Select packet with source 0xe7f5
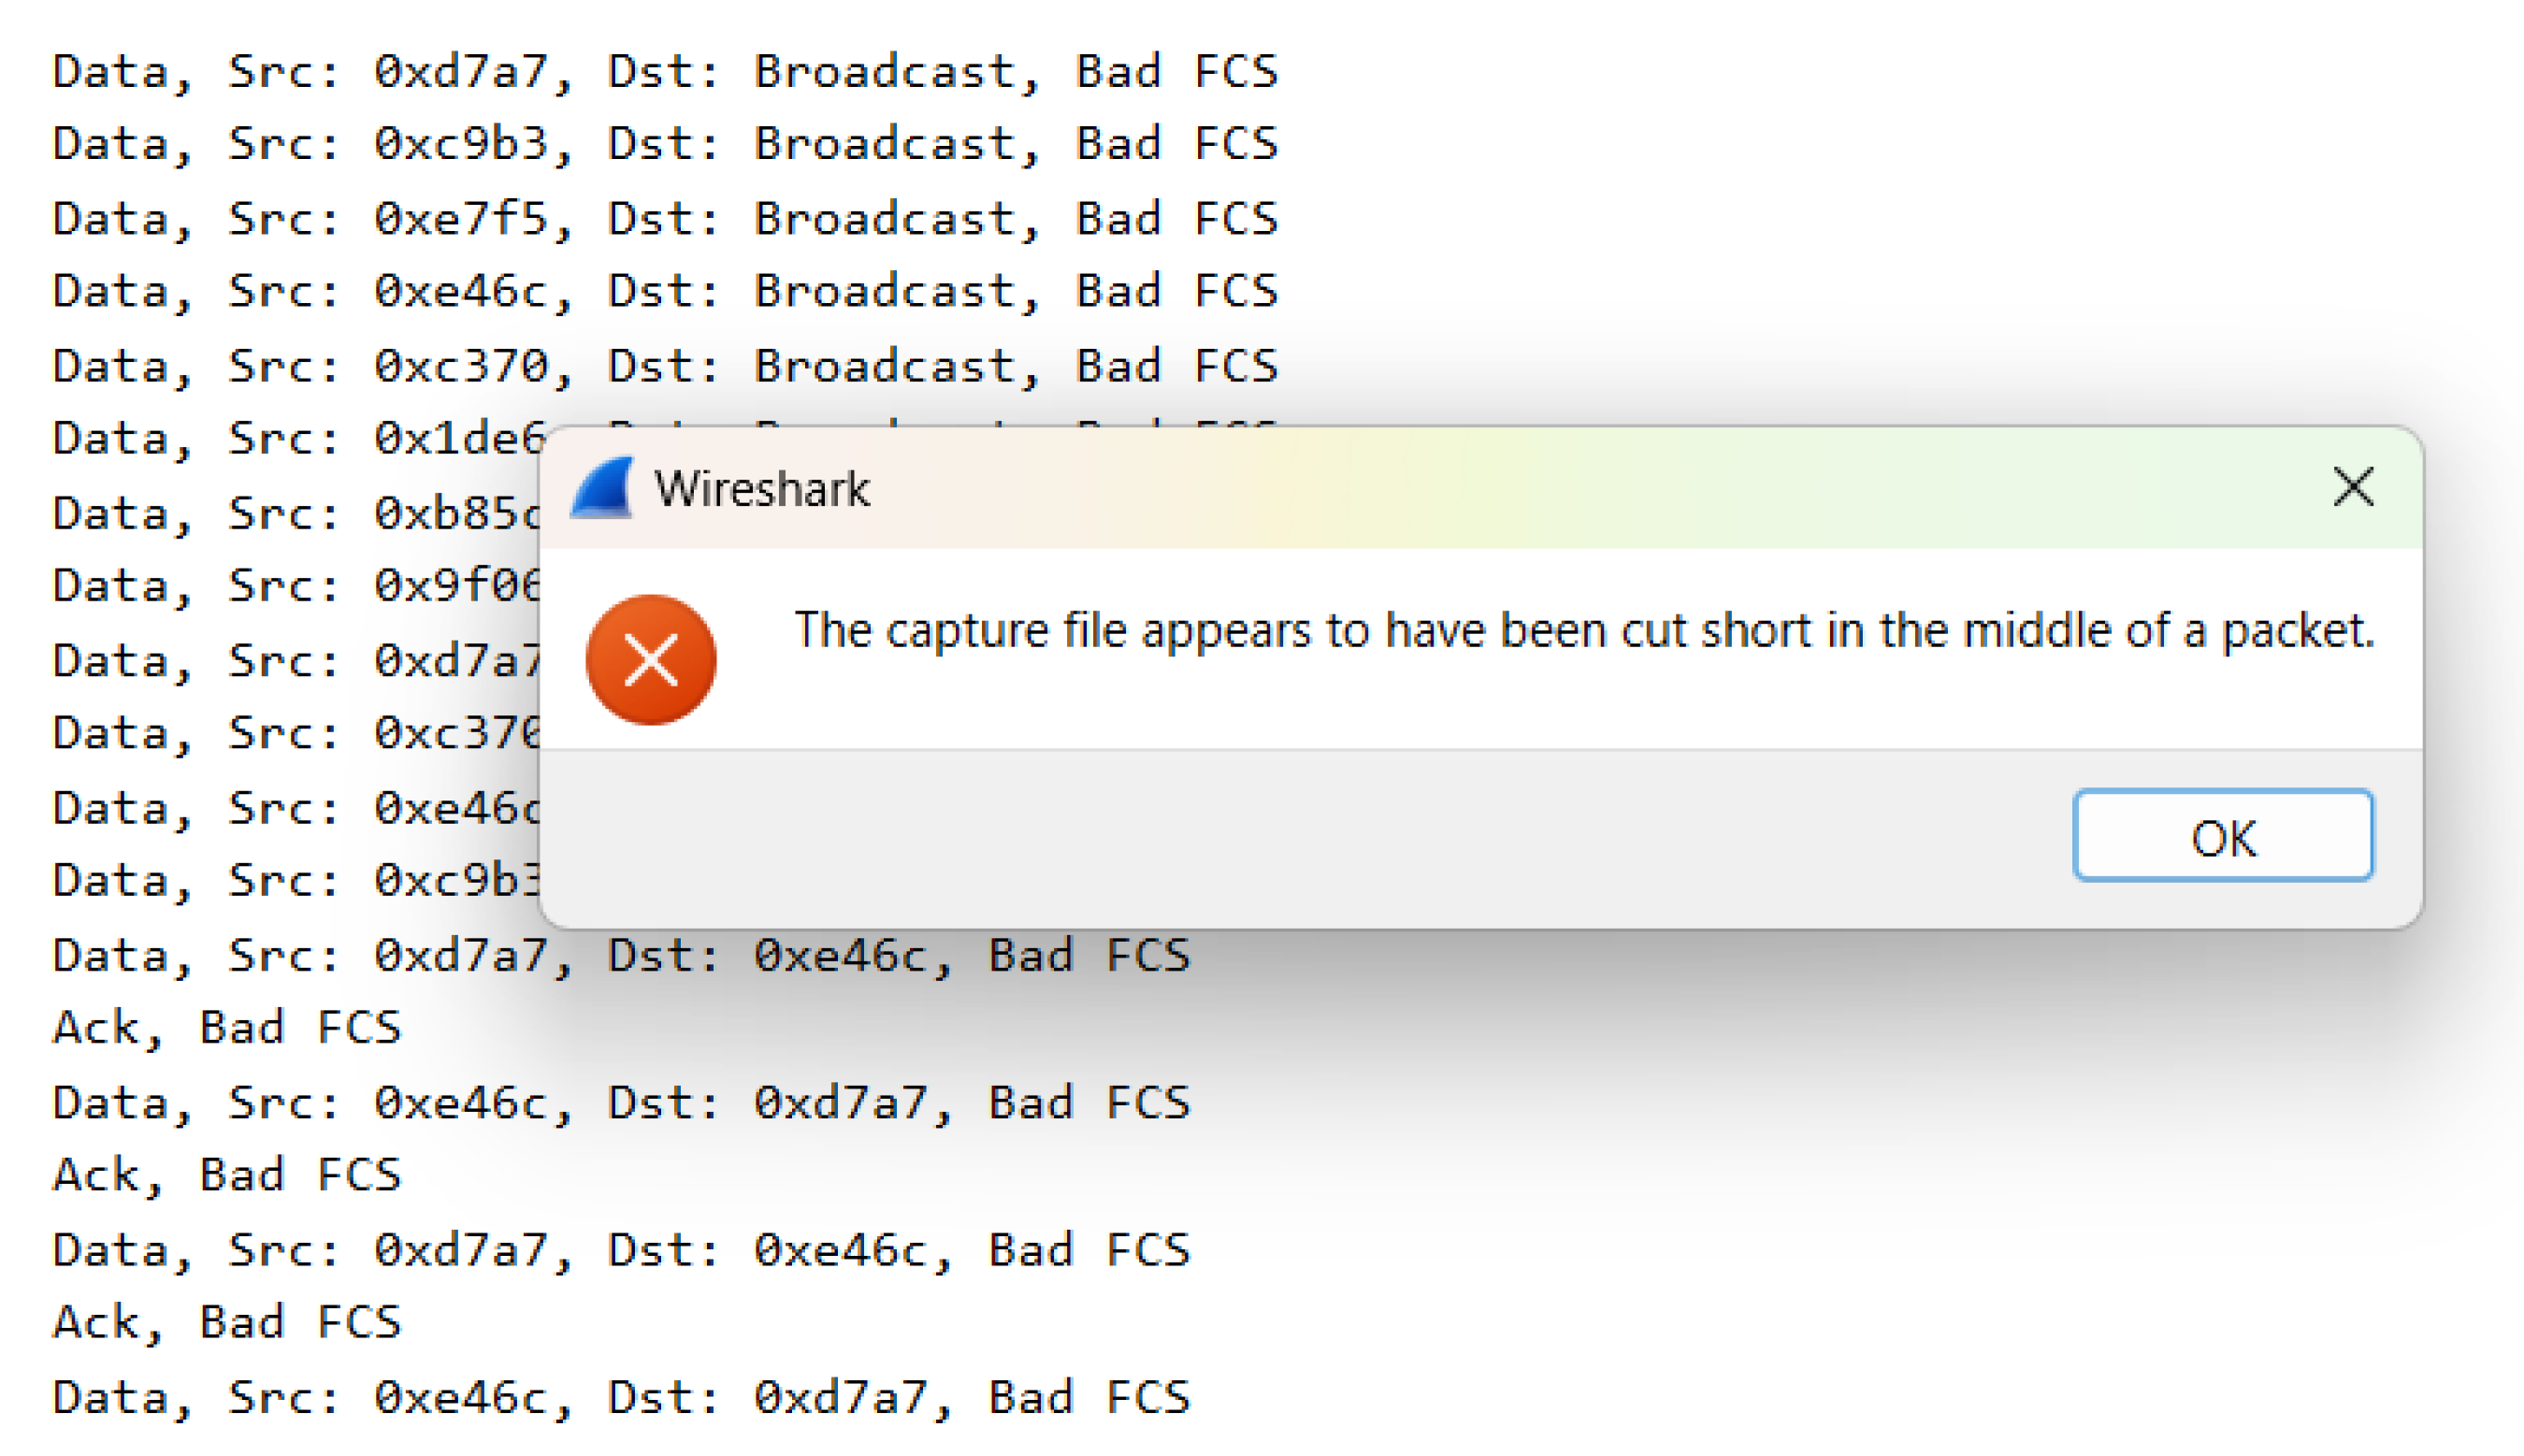2524x1456 pixels. point(664,219)
